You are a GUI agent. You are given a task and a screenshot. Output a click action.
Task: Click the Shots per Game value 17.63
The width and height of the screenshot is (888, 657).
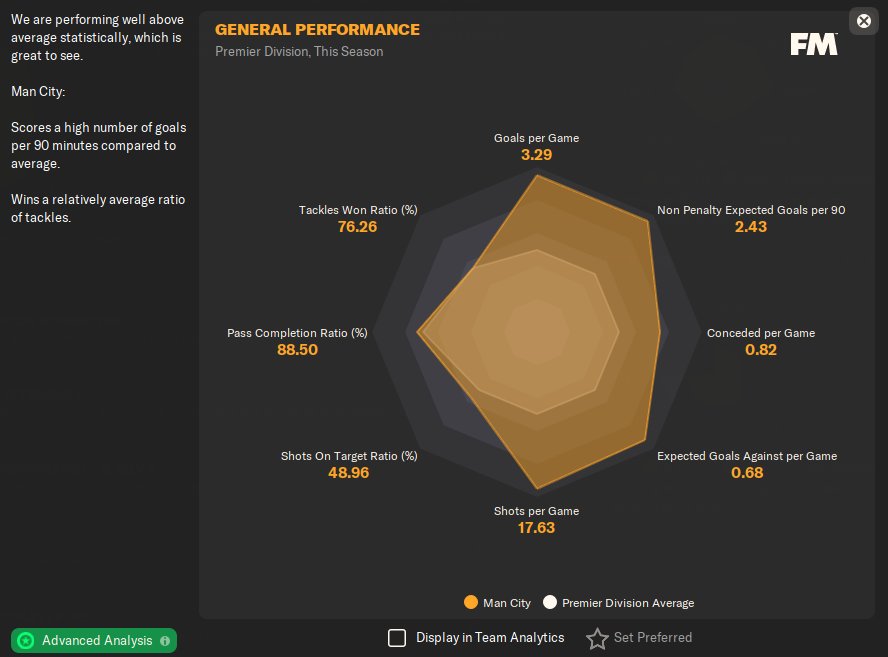[x=536, y=527]
